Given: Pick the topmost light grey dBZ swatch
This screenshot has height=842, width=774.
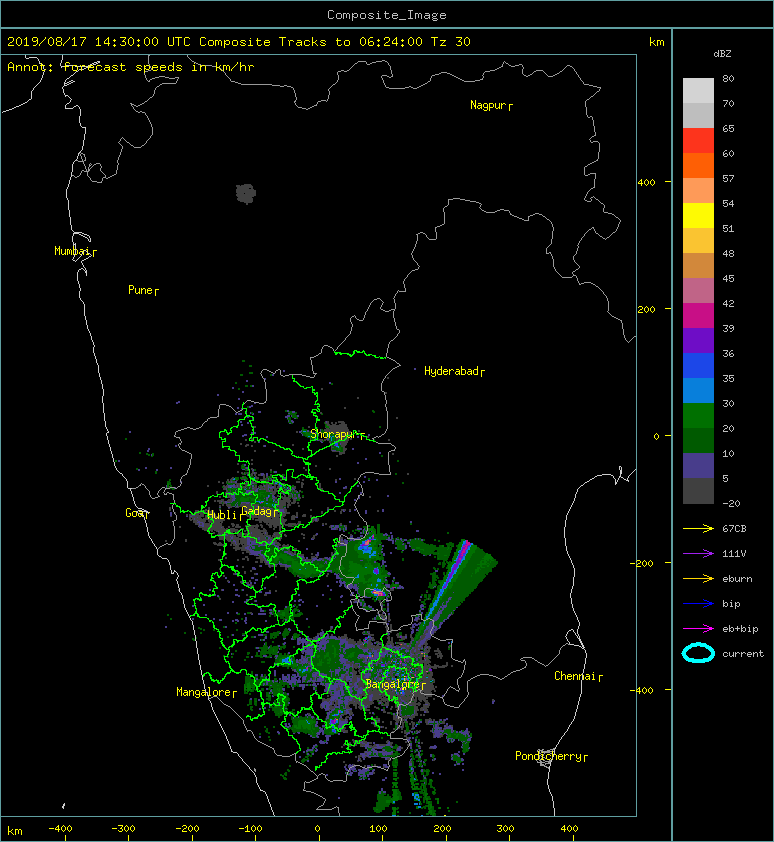Looking at the screenshot, I should tap(698, 90).
